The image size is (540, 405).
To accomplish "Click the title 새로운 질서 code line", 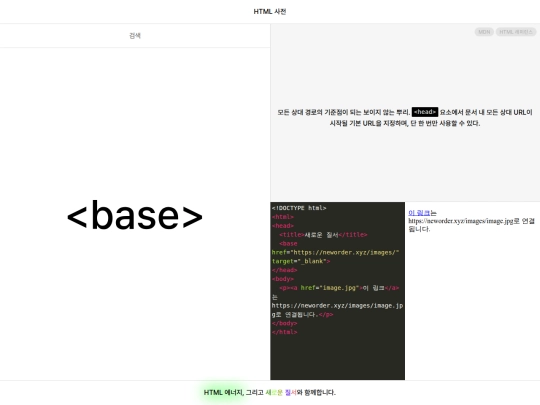I will [323, 235].
